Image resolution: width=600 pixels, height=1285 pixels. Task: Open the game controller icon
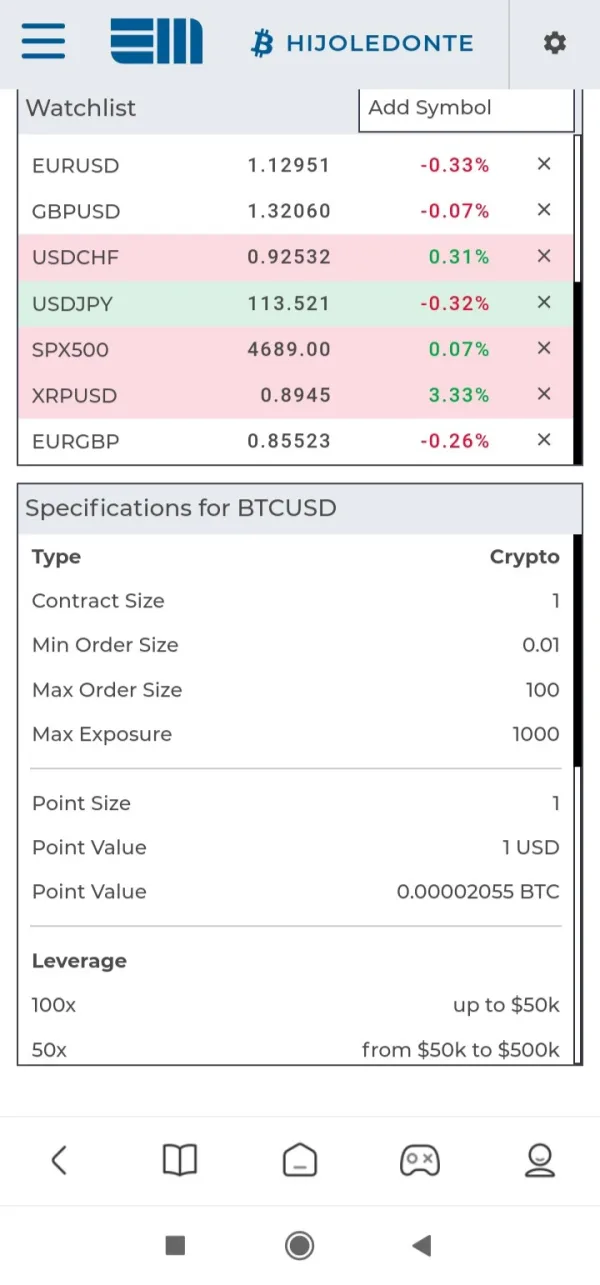(419, 1160)
